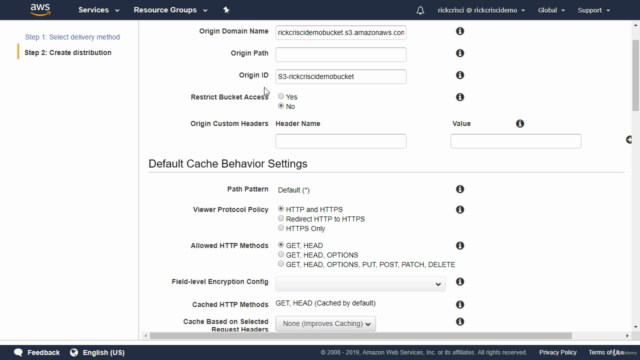The width and height of the screenshot is (640, 360).
Task: Click the Feedback link
Action: [x=43, y=353]
